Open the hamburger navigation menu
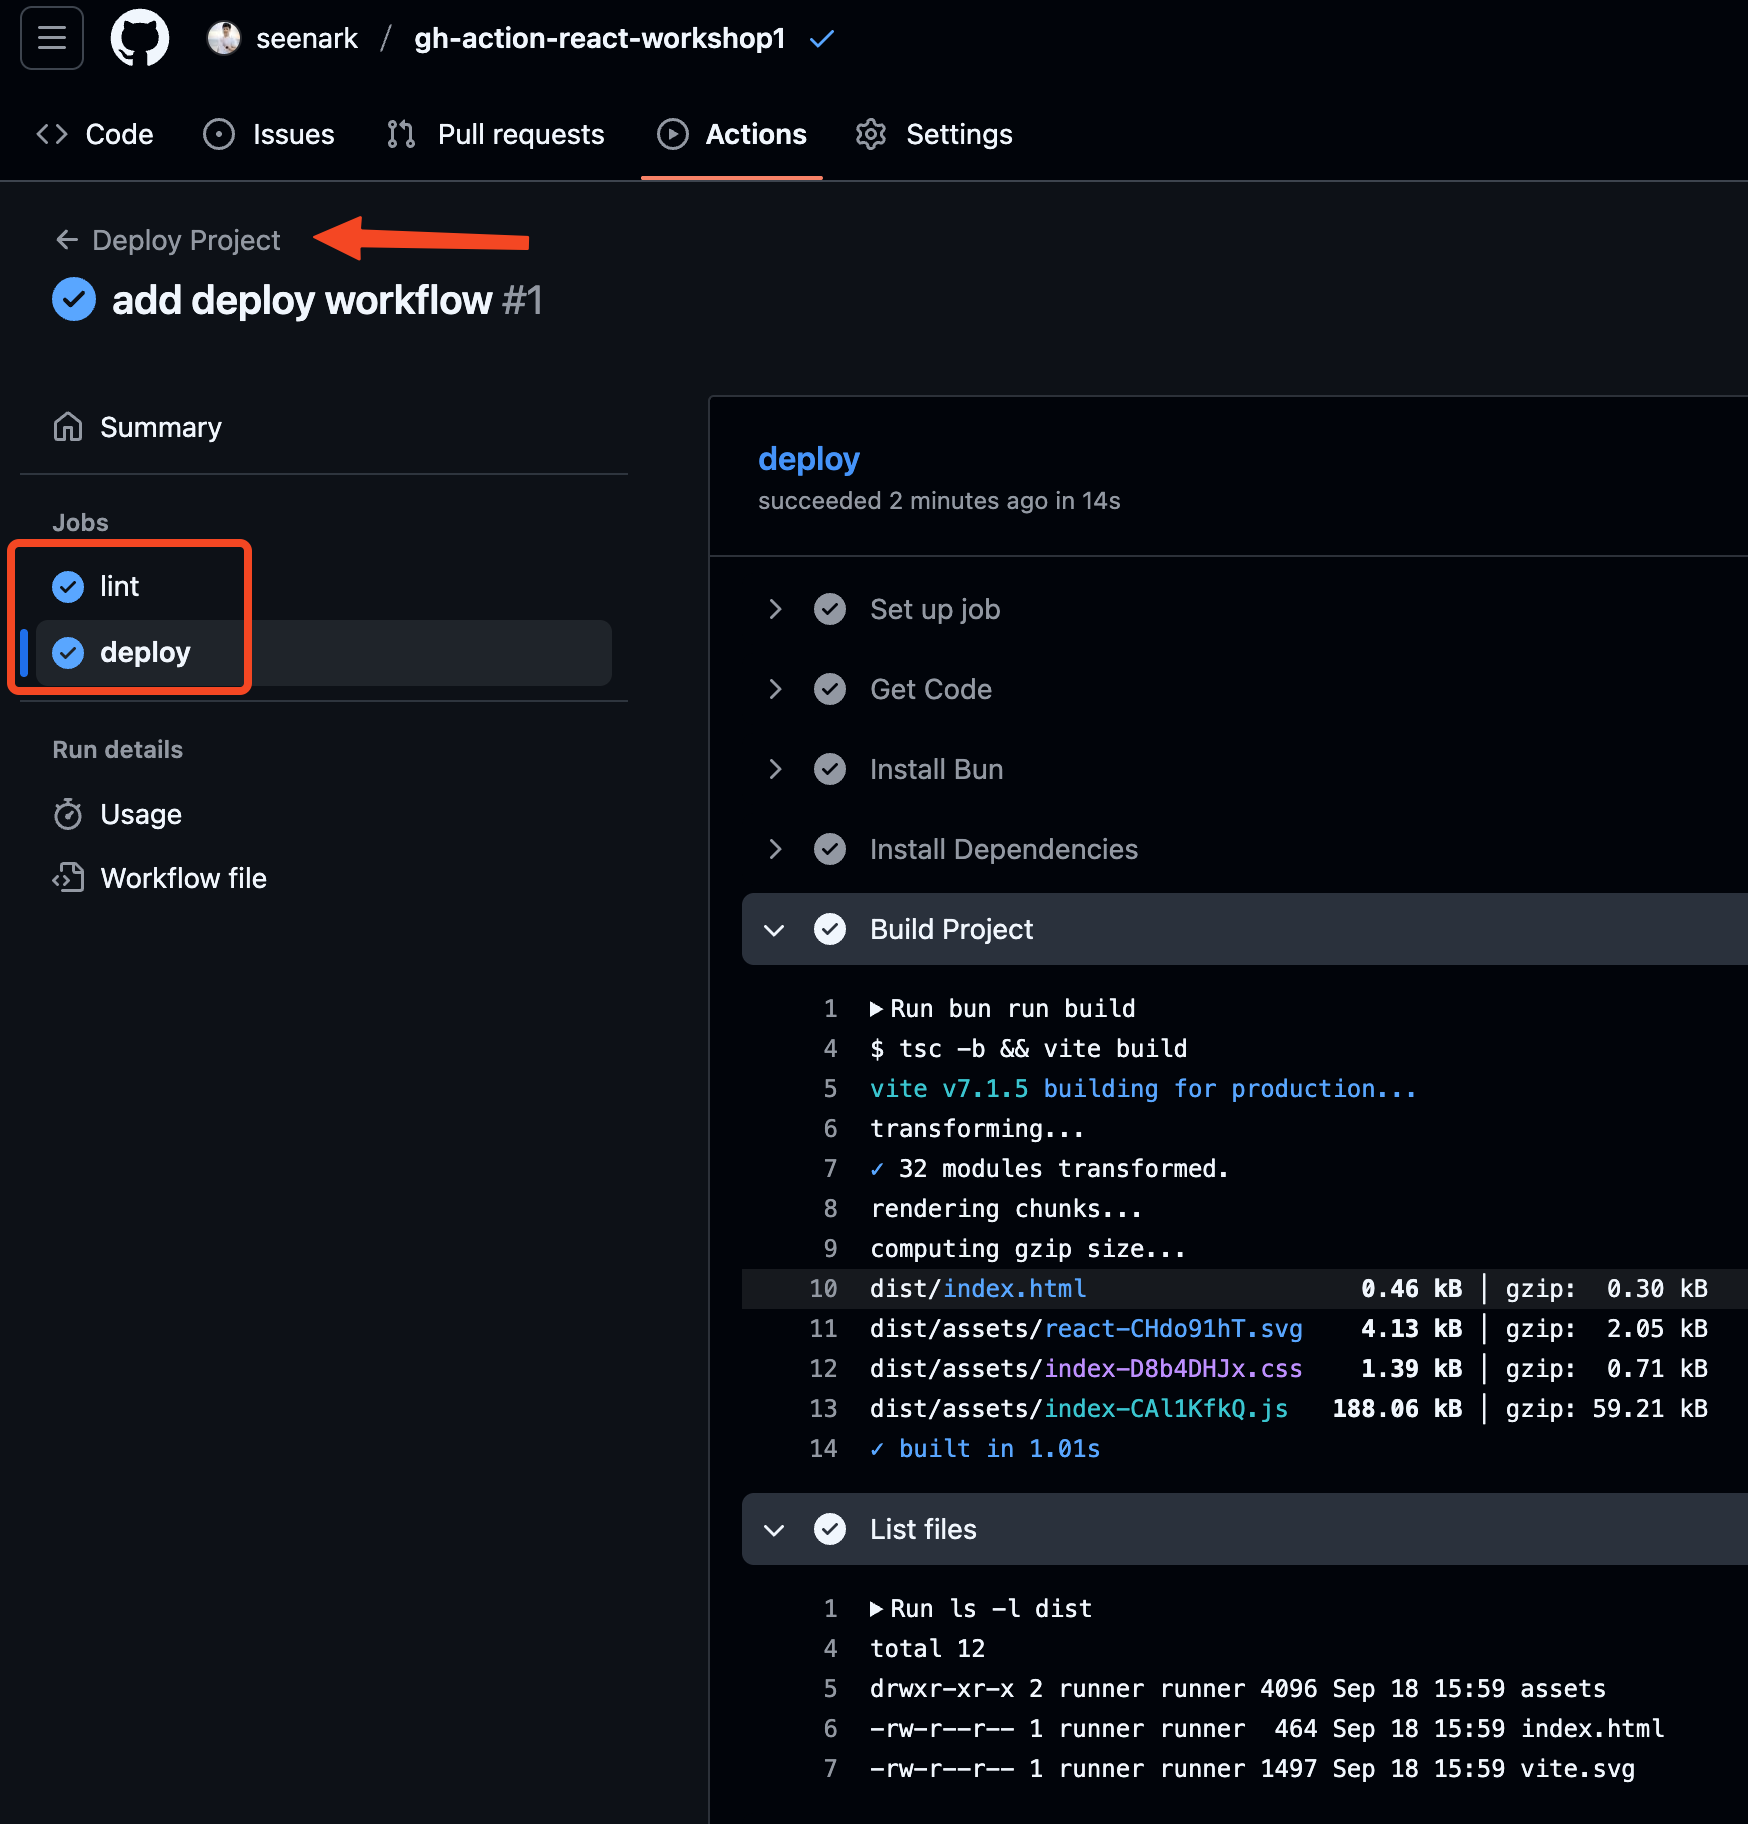Image resolution: width=1748 pixels, height=1824 pixels. (52, 39)
